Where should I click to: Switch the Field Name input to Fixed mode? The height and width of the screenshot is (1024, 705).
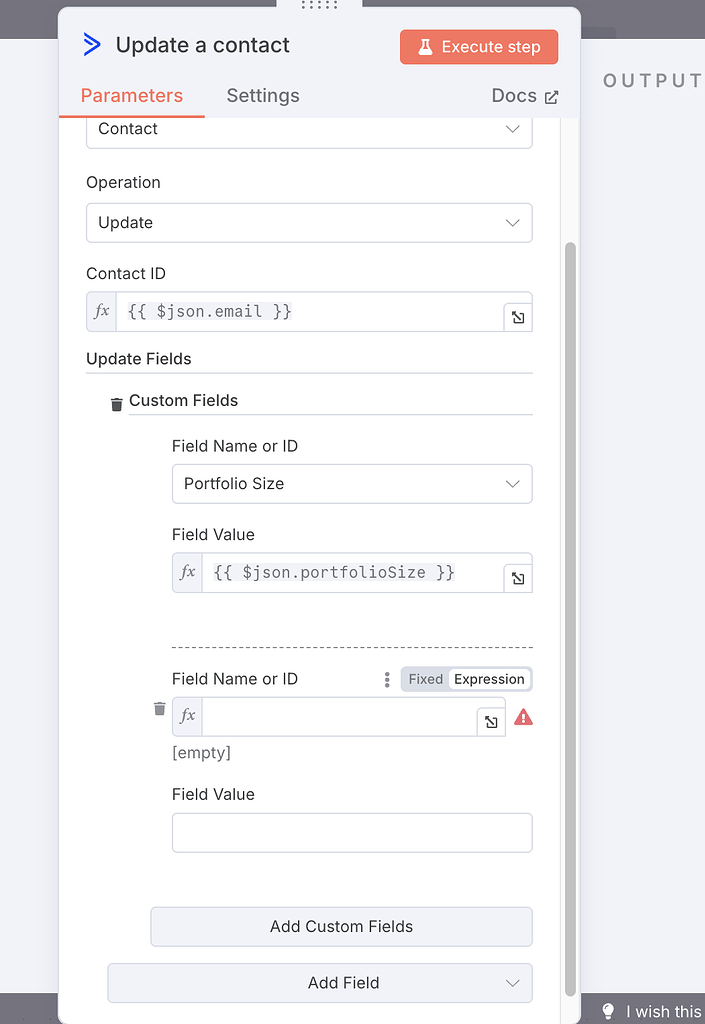(425, 679)
